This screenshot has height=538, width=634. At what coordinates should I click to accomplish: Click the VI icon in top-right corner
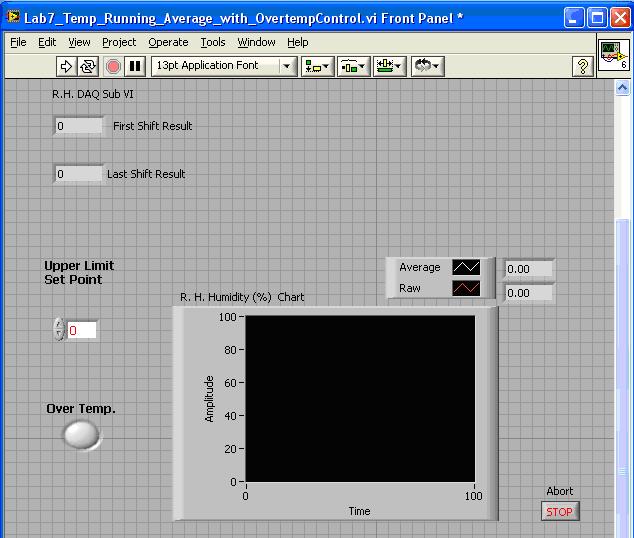coord(613,55)
